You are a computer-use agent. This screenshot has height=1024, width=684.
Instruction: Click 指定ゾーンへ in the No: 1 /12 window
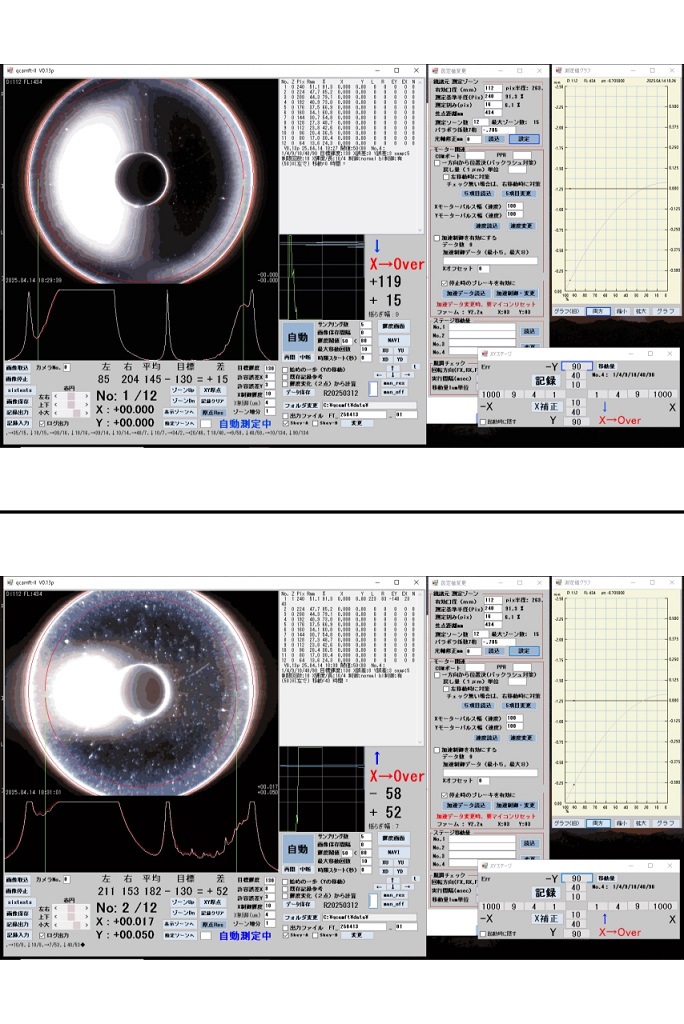[x=179, y=423]
